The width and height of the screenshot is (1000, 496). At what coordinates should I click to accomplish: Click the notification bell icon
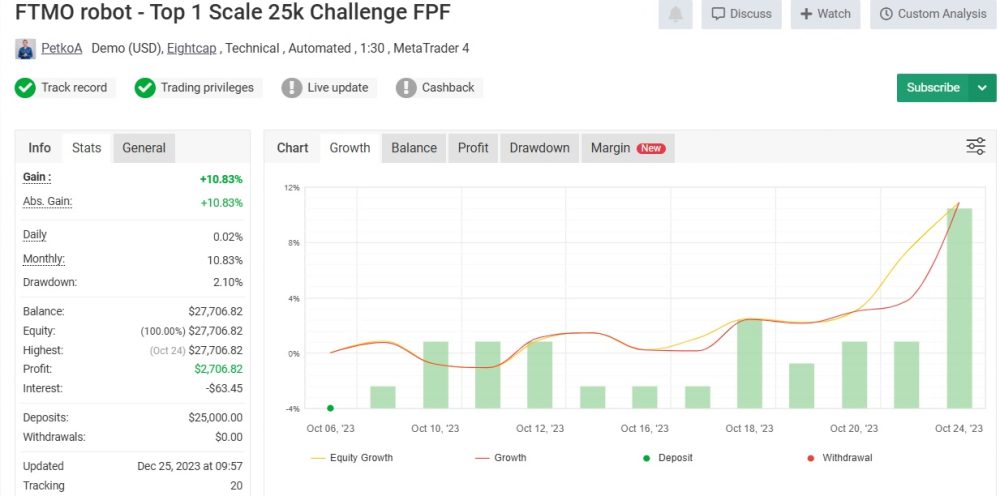676,14
